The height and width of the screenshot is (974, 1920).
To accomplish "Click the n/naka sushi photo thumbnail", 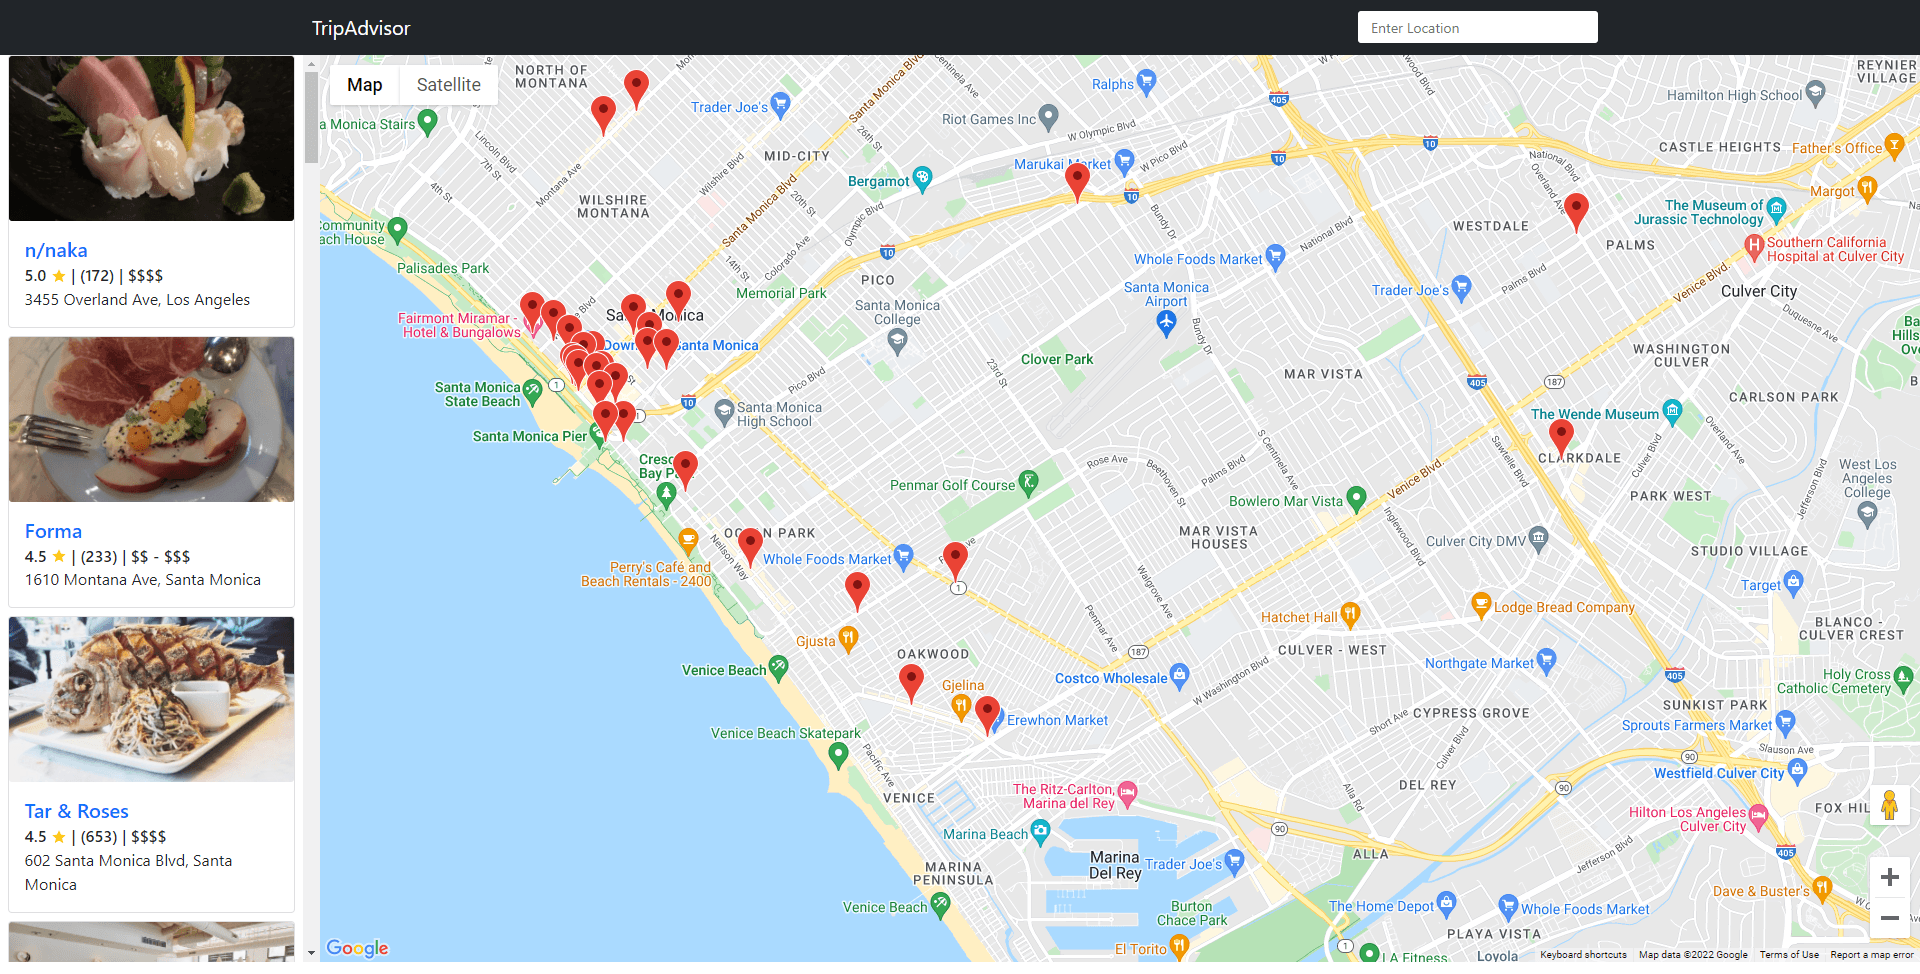I will point(151,138).
